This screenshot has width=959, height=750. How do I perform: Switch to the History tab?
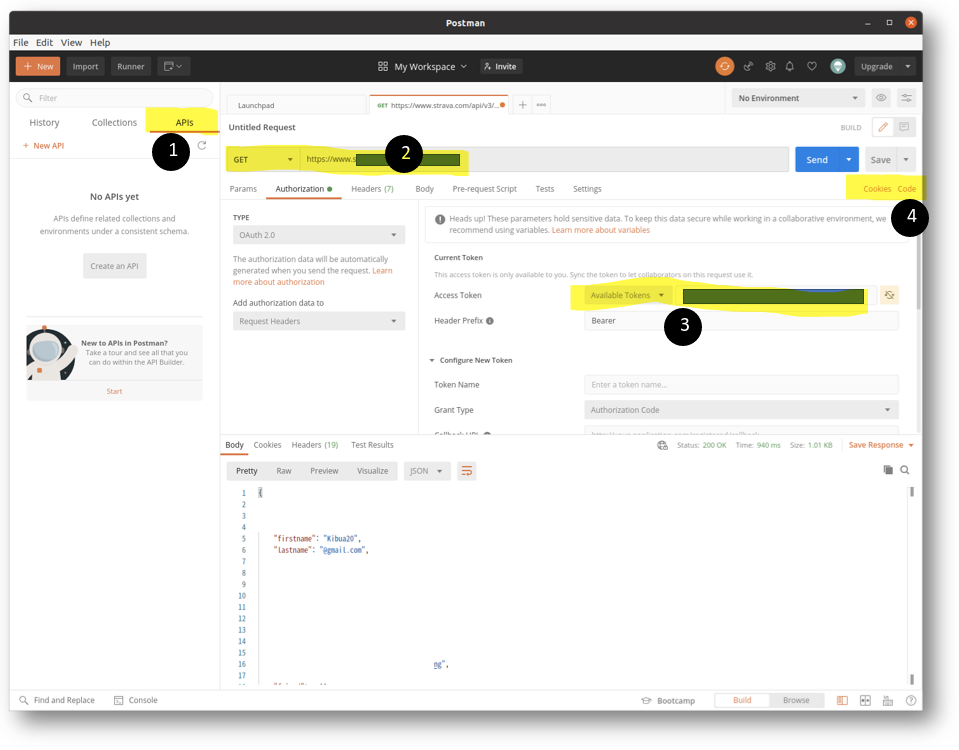(x=44, y=122)
